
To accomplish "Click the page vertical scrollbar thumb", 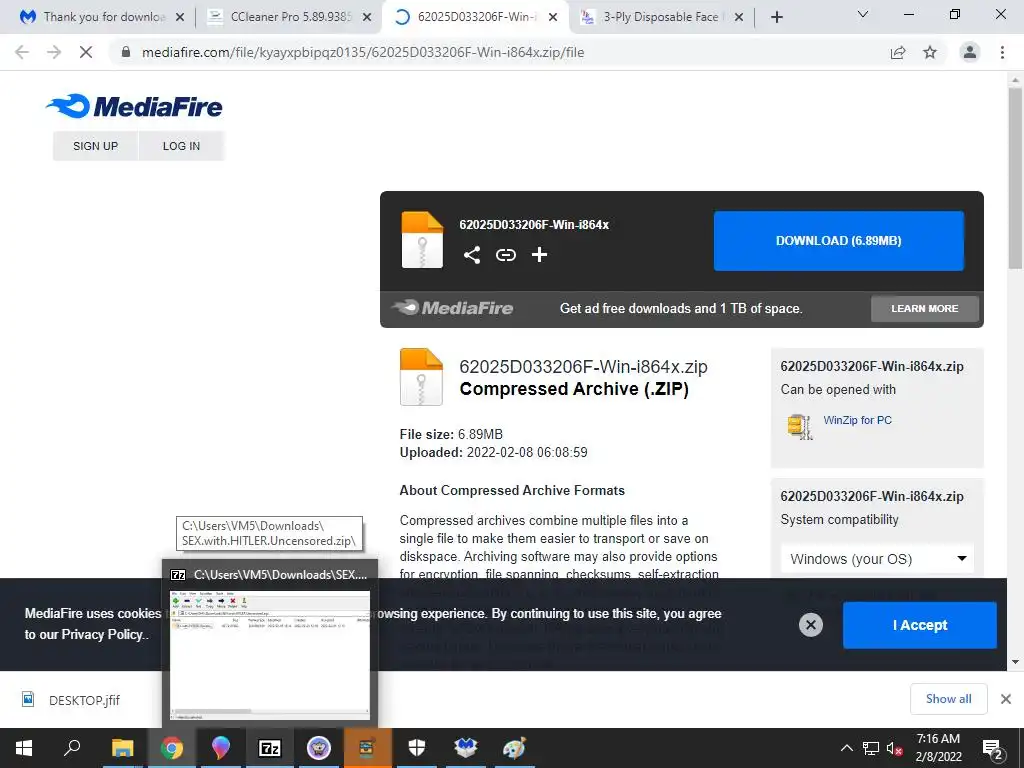I will click(1015, 176).
